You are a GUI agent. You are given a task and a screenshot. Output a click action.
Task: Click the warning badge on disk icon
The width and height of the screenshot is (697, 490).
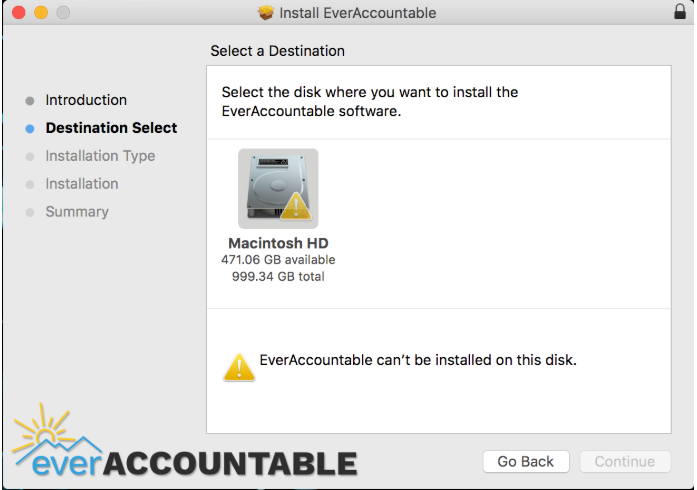(x=296, y=206)
